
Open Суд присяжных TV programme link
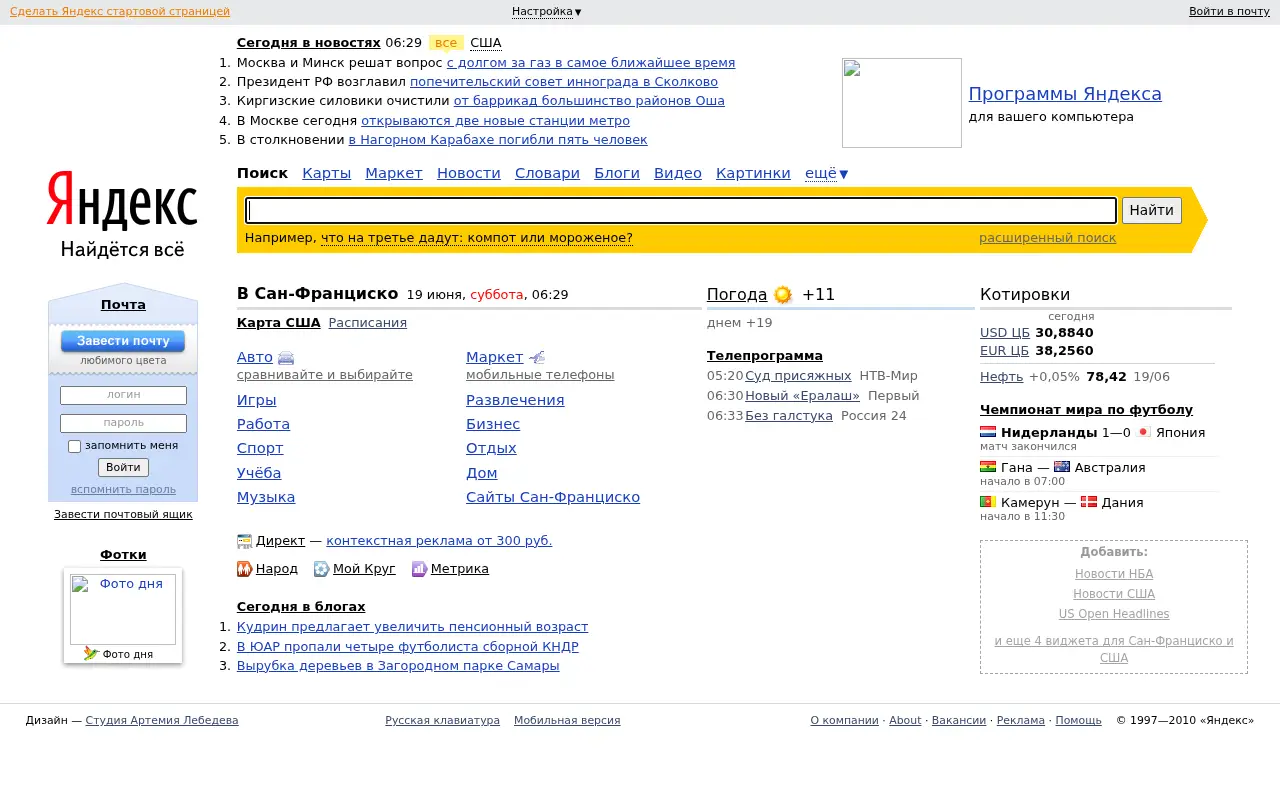pyautogui.click(x=798, y=376)
